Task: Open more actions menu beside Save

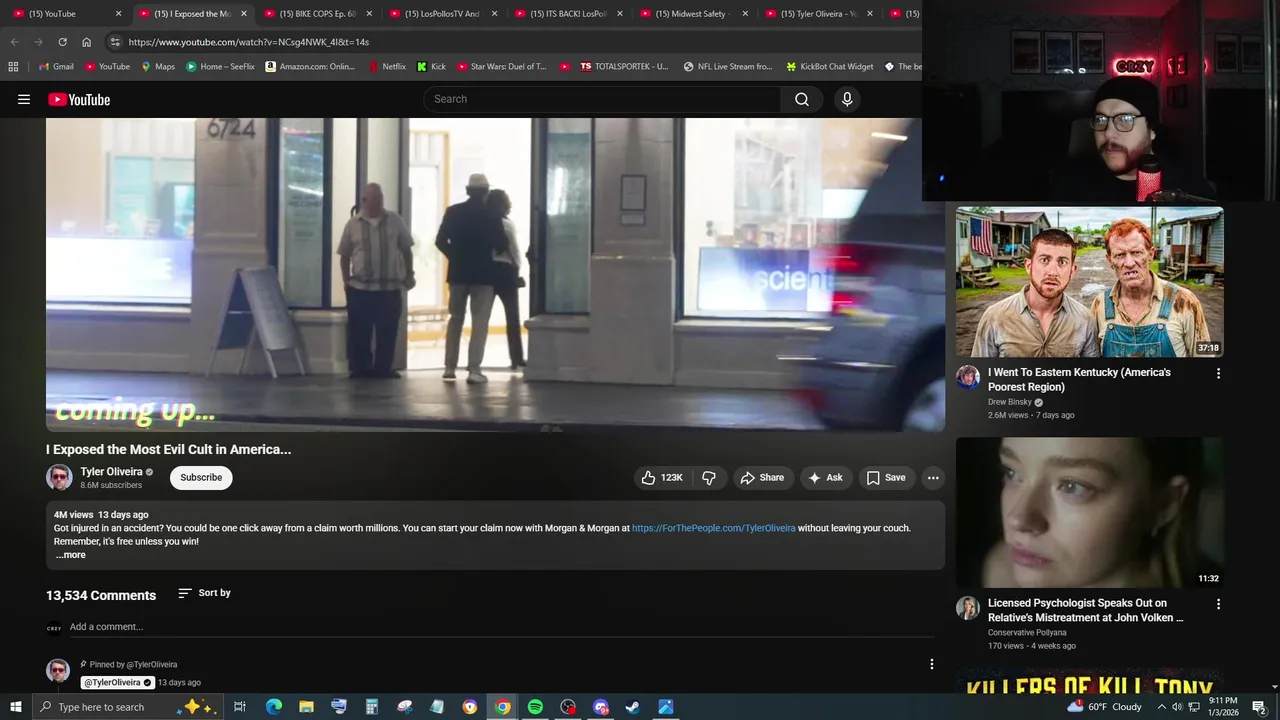Action: [933, 478]
